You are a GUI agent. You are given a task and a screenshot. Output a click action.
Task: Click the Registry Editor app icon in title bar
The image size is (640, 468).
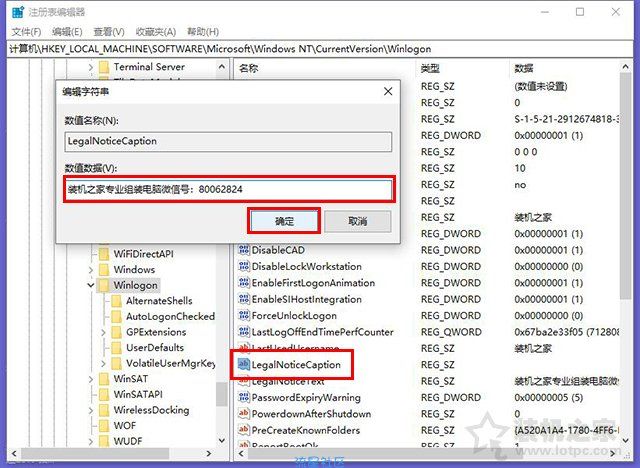[18, 12]
